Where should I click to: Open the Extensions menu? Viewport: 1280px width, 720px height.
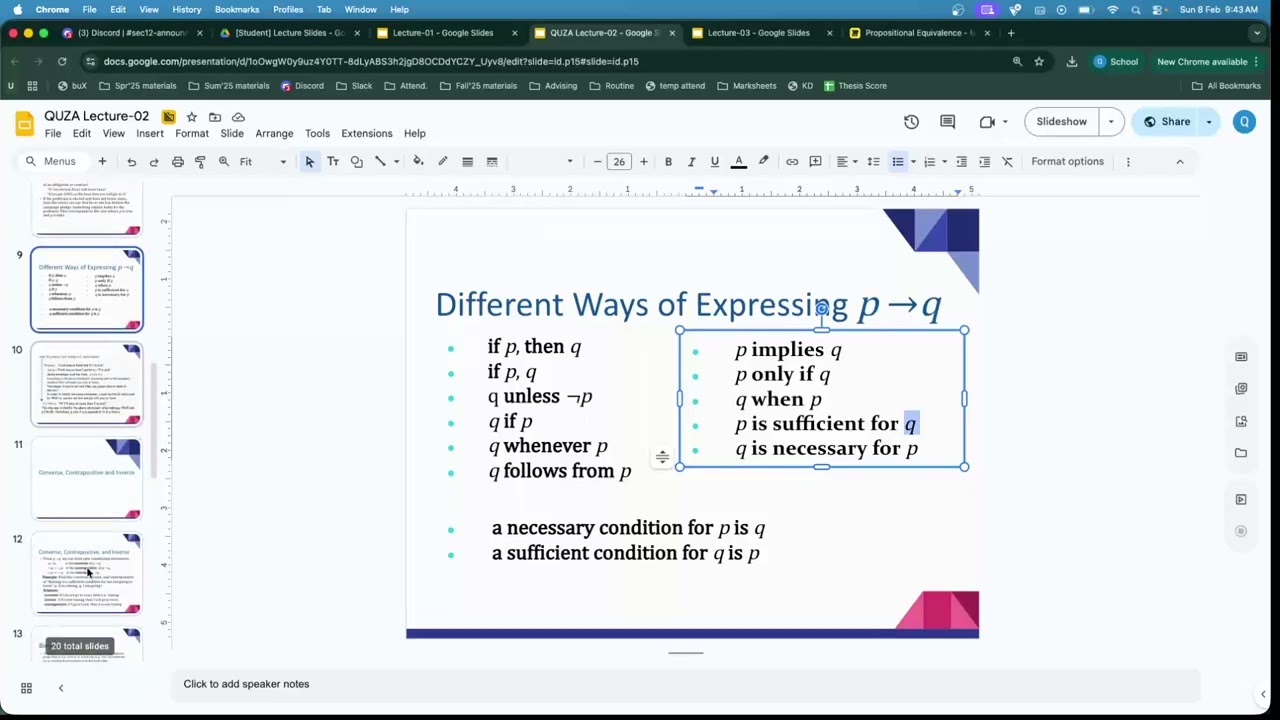[367, 133]
